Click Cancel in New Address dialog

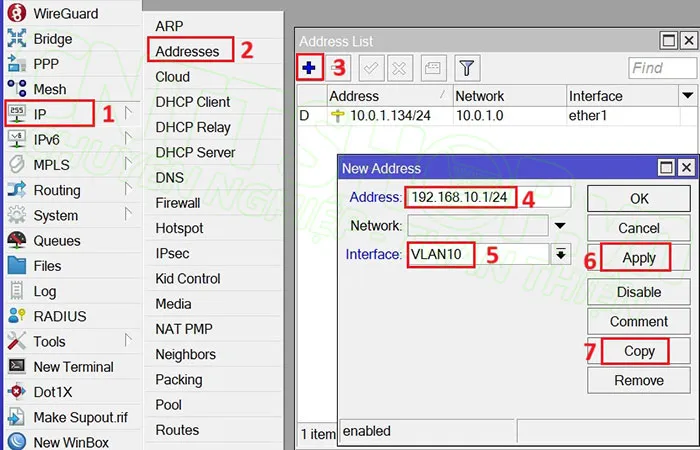[639, 228]
